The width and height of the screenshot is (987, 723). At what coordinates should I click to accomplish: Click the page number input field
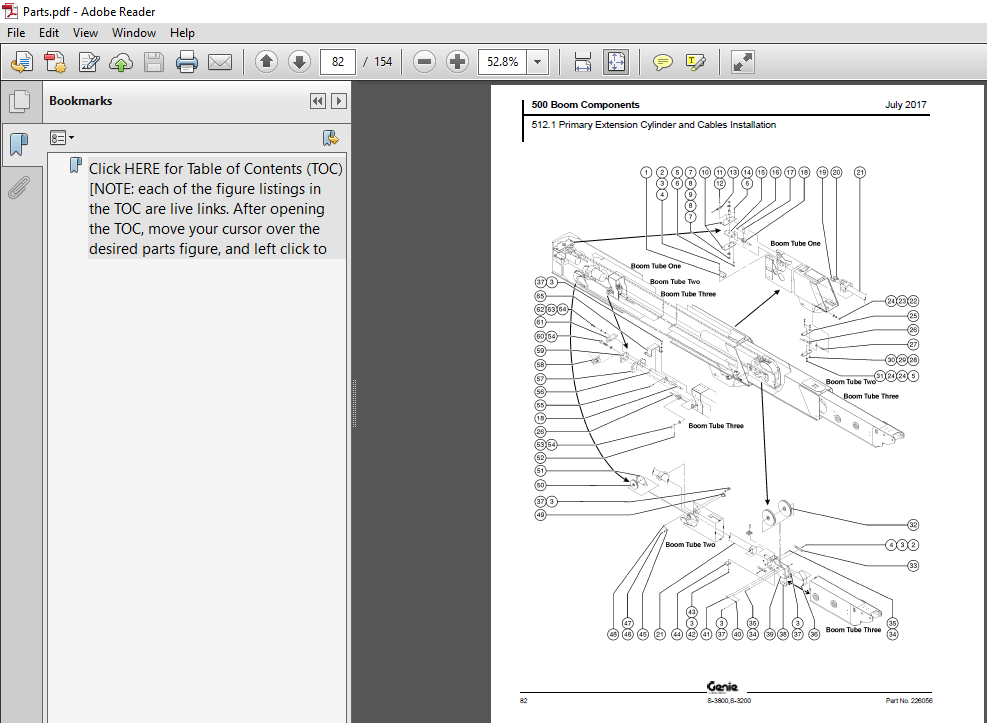click(x=338, y=62)
